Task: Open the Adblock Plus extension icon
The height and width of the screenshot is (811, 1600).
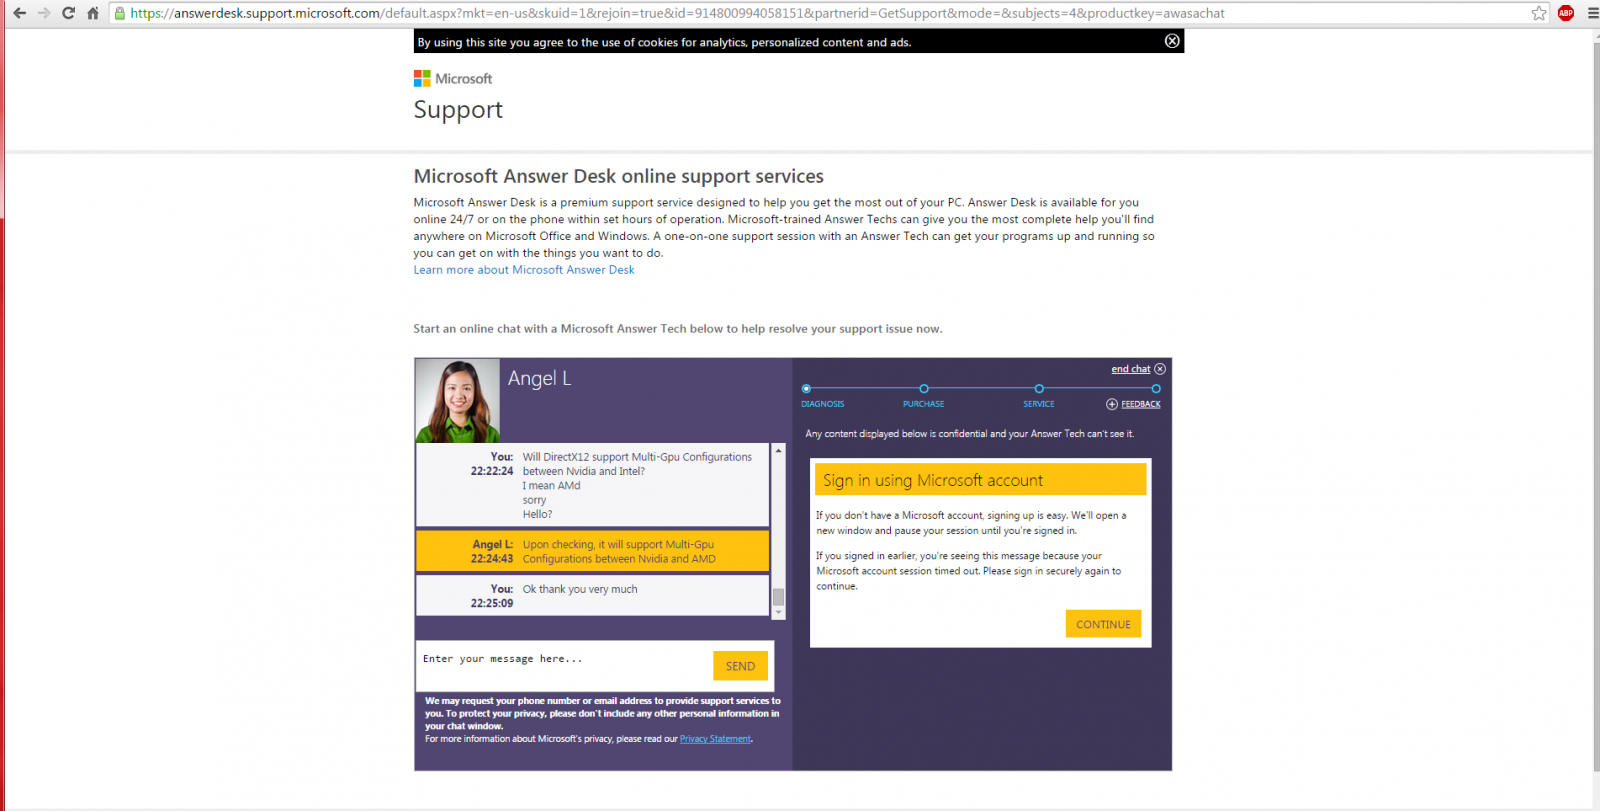Action: coord(1566,13)
